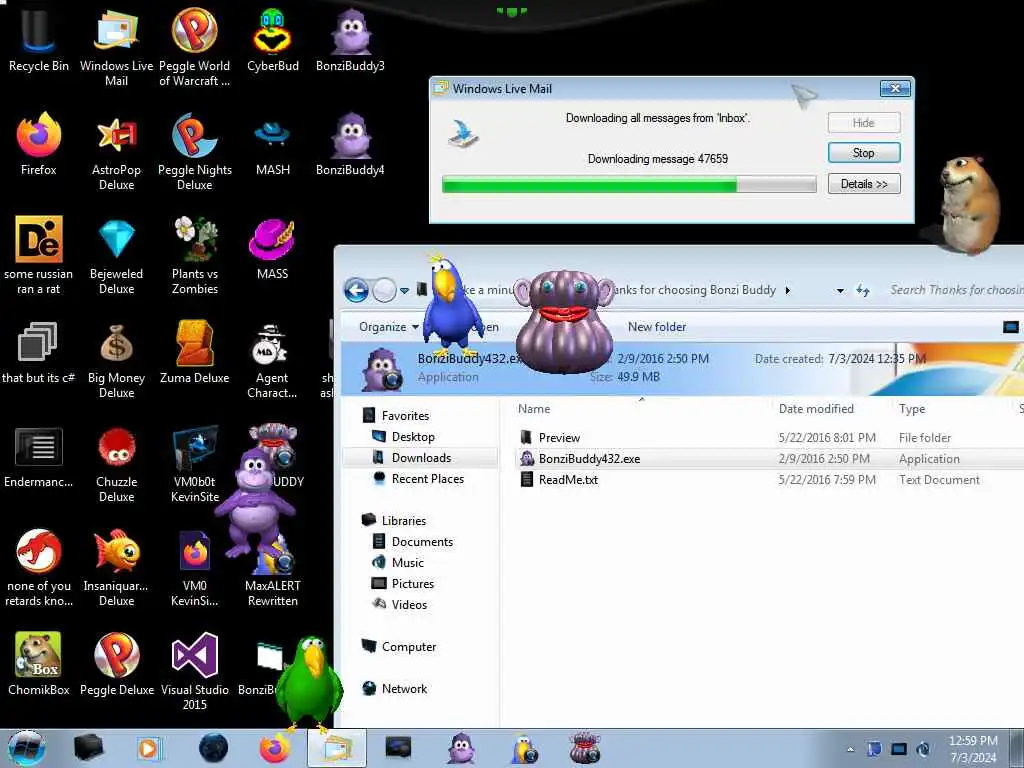The image size is (1024, 768).
Task: Select 'none of you' red dragon icon
Action: [39, 566]
